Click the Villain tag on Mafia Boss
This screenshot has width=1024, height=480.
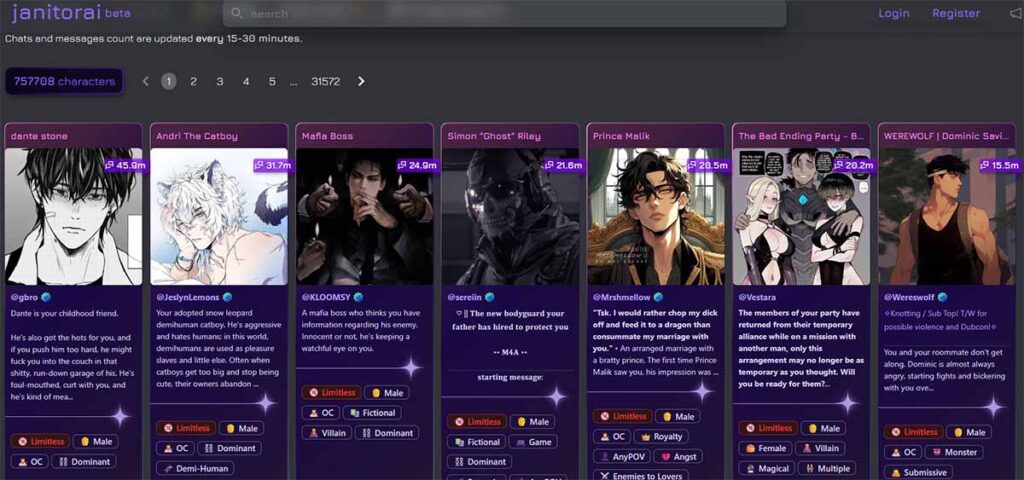[x=327, y=433]
